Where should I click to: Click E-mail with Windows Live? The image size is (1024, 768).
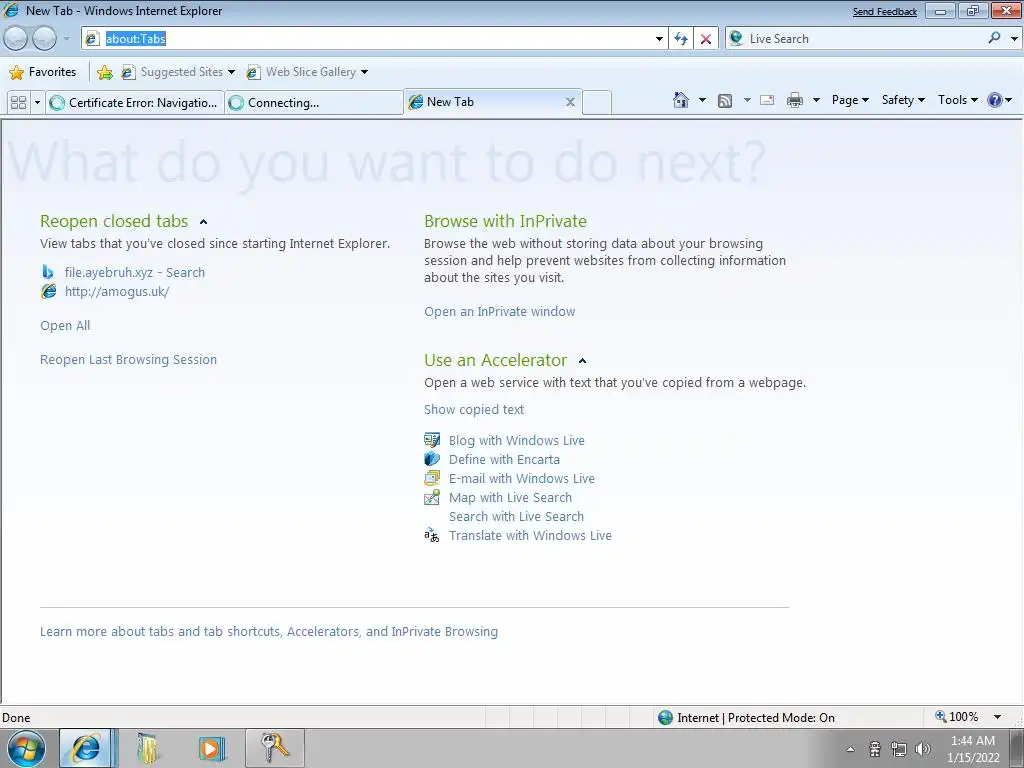point(522,478)
